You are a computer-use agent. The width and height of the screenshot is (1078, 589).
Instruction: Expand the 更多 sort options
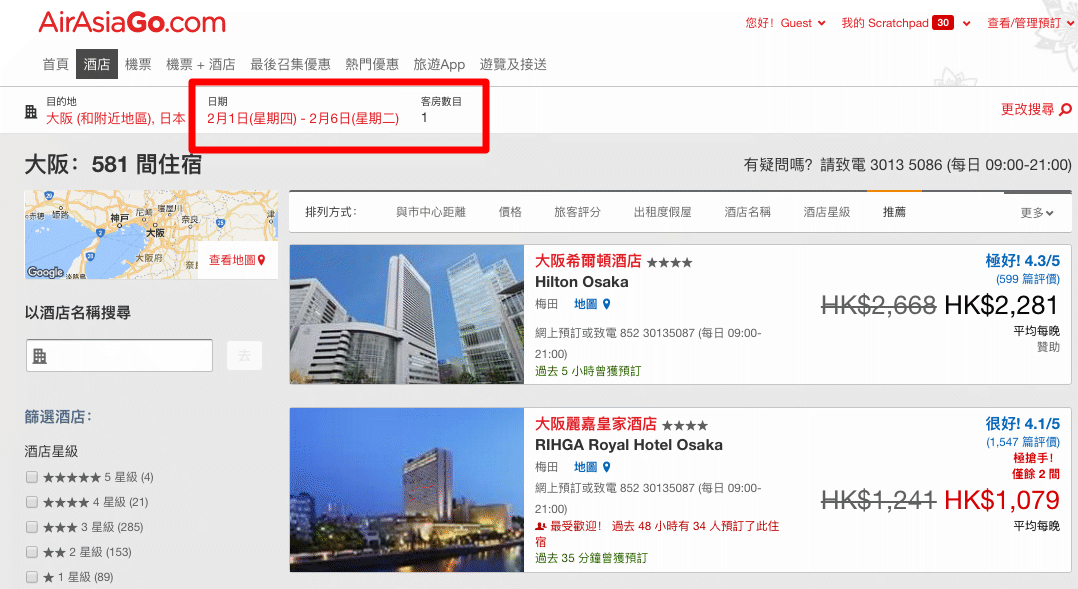pyautogui.click(x=1037, y=213)
